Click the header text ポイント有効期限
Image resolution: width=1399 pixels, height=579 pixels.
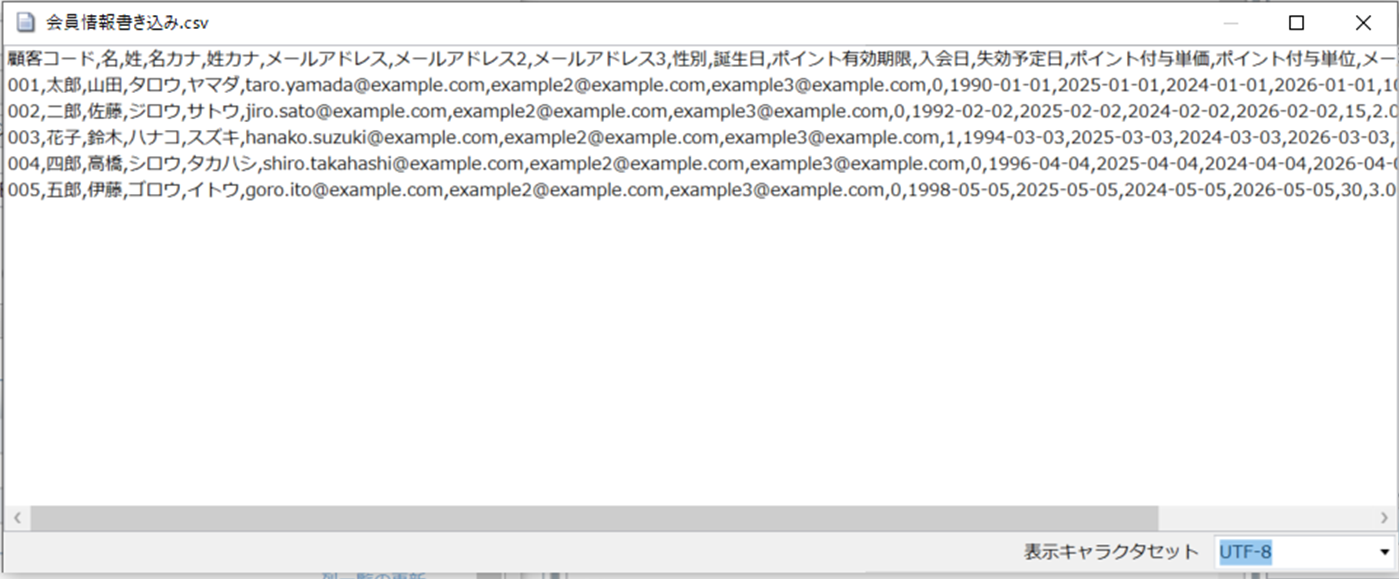(841, 58)
